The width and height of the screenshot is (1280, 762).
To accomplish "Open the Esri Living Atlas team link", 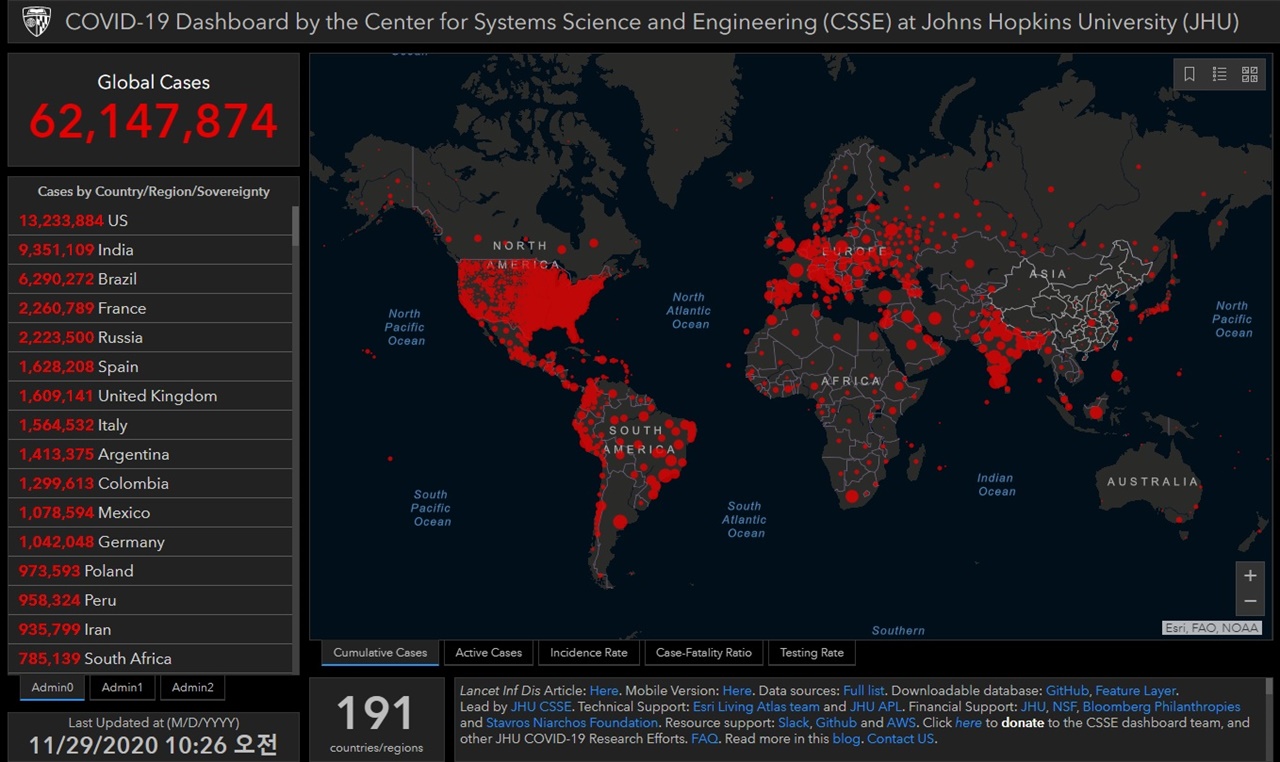I will pyautogui.click(x=756, y=707).
